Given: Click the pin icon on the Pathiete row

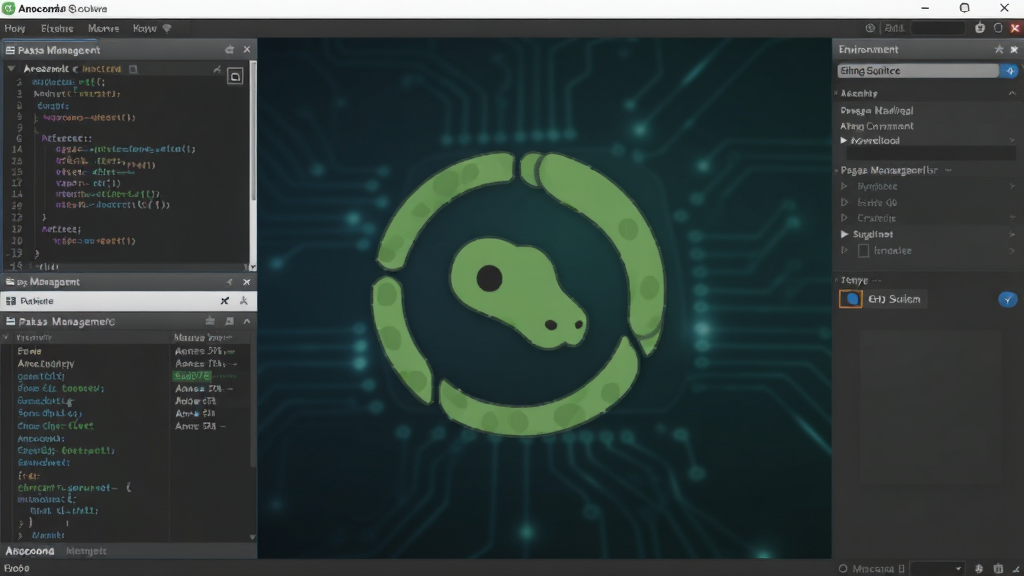Looking at the screenshot, I should (244, 300).
